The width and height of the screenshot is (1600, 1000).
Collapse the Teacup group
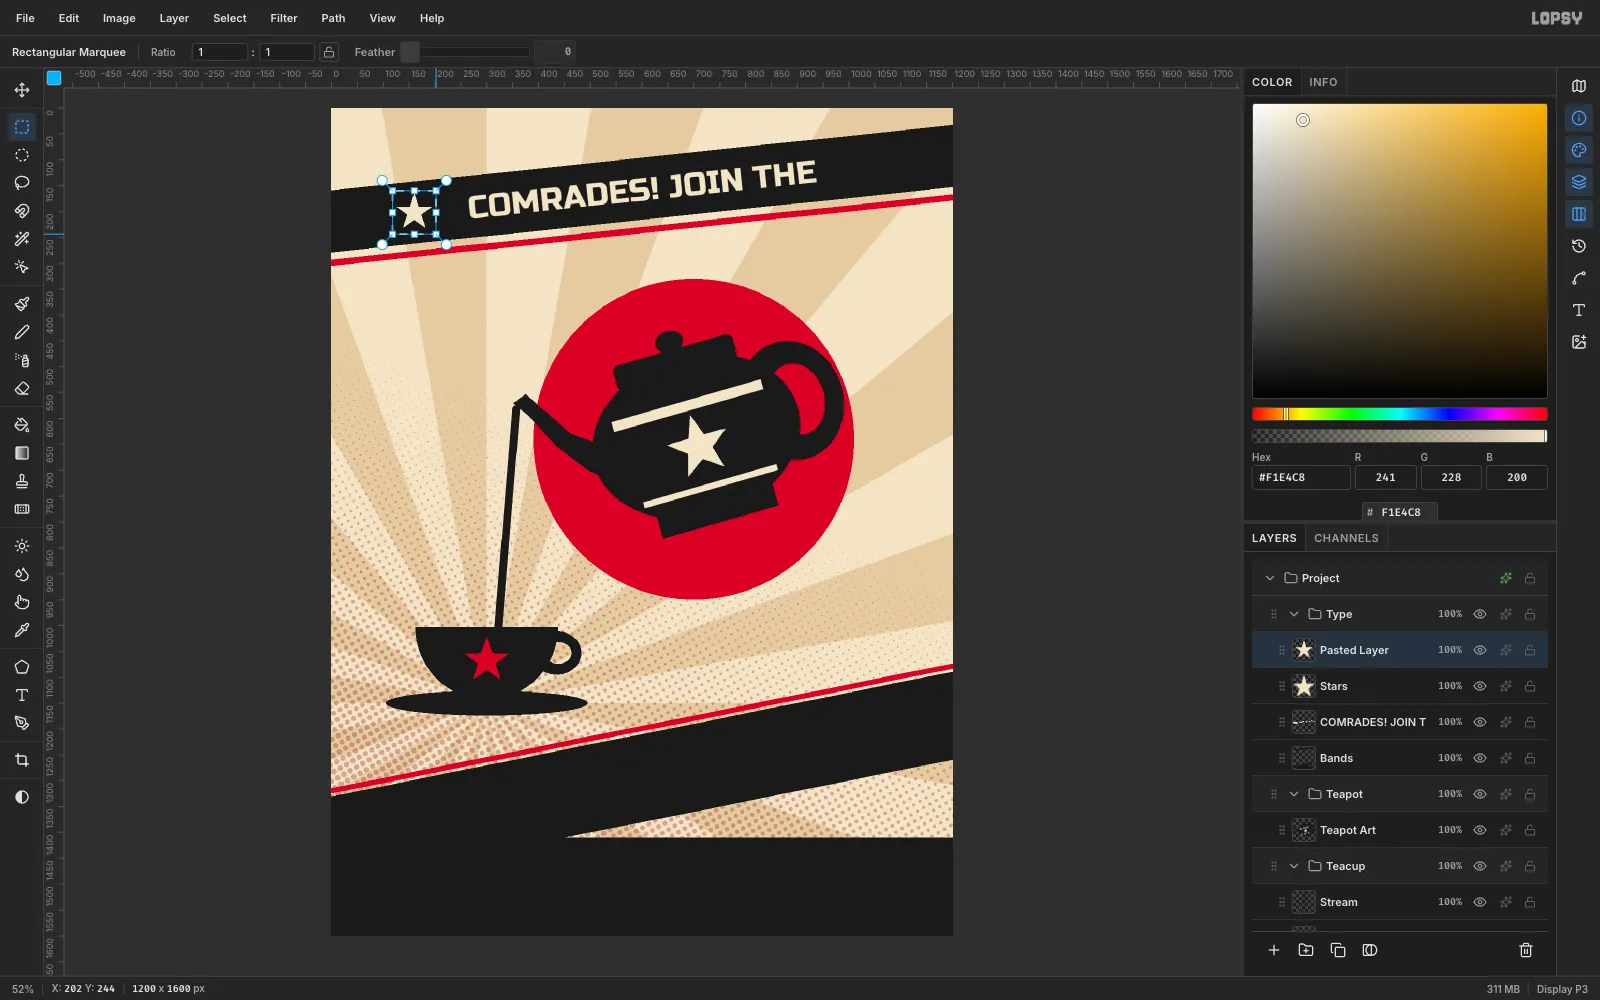coord(1294,866)
